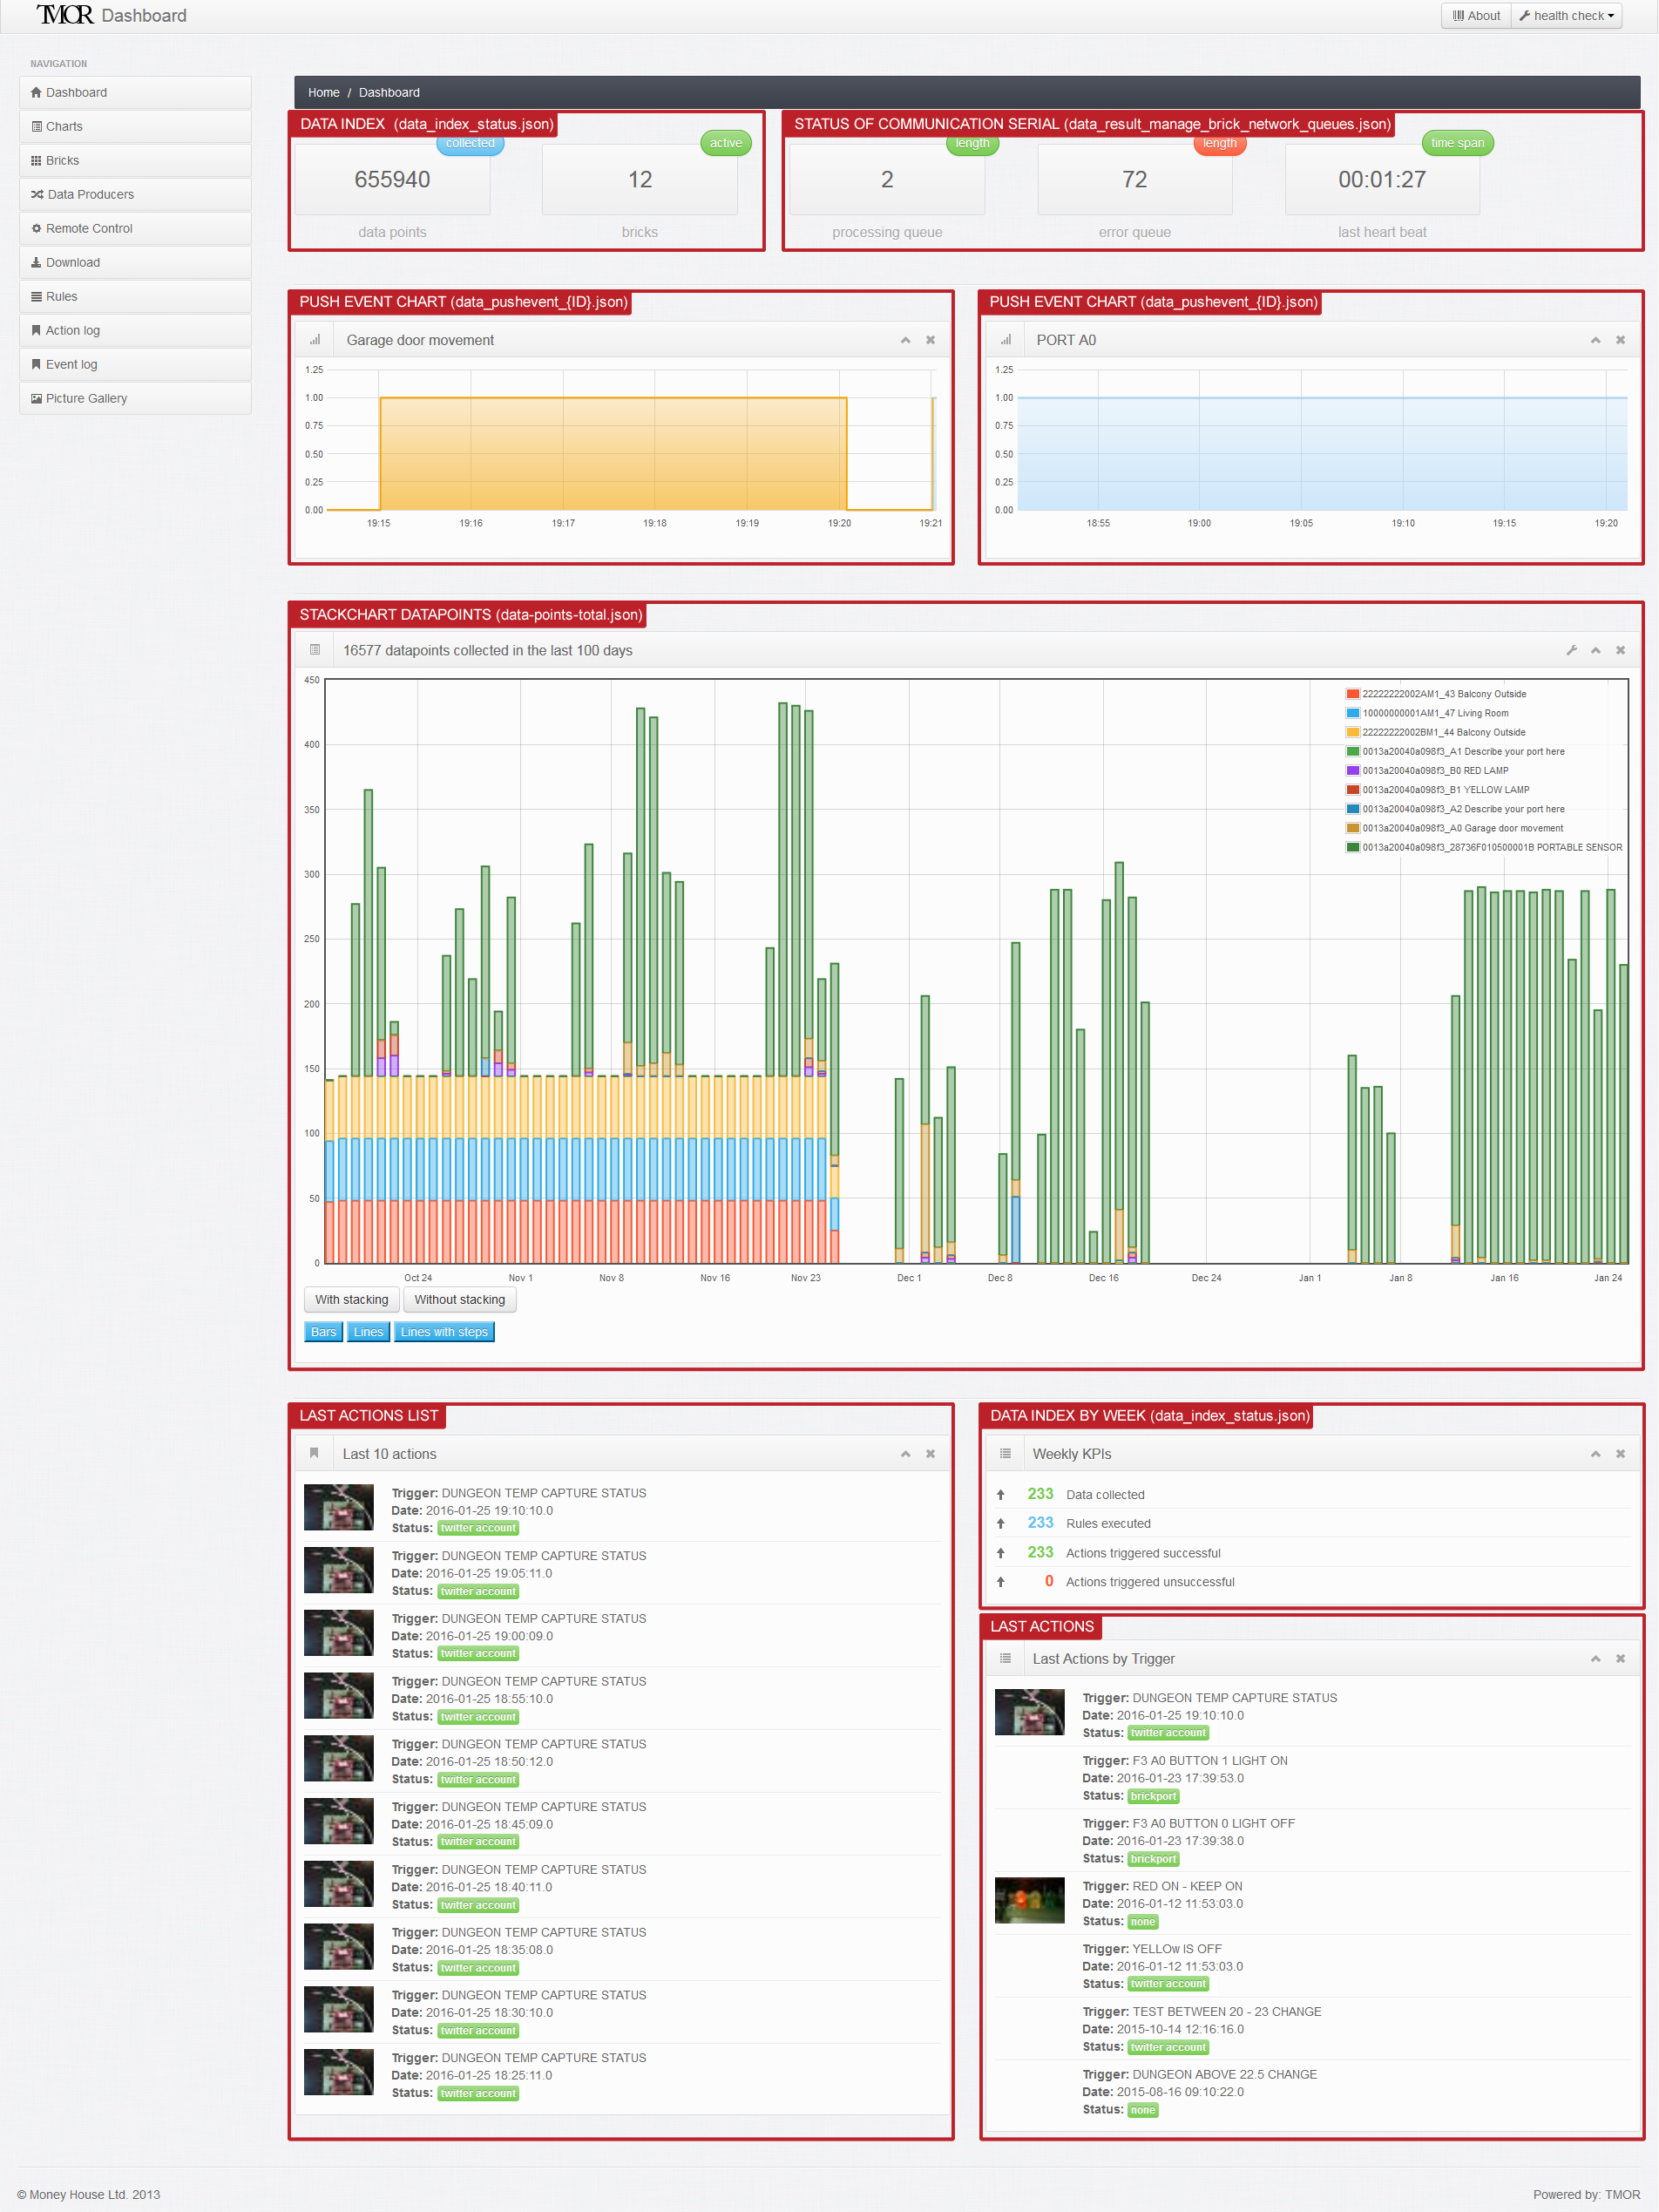Click the Rules executed up arrow icon
This screenshot has height=2212, width=1659.
tap(1000, 1524)
